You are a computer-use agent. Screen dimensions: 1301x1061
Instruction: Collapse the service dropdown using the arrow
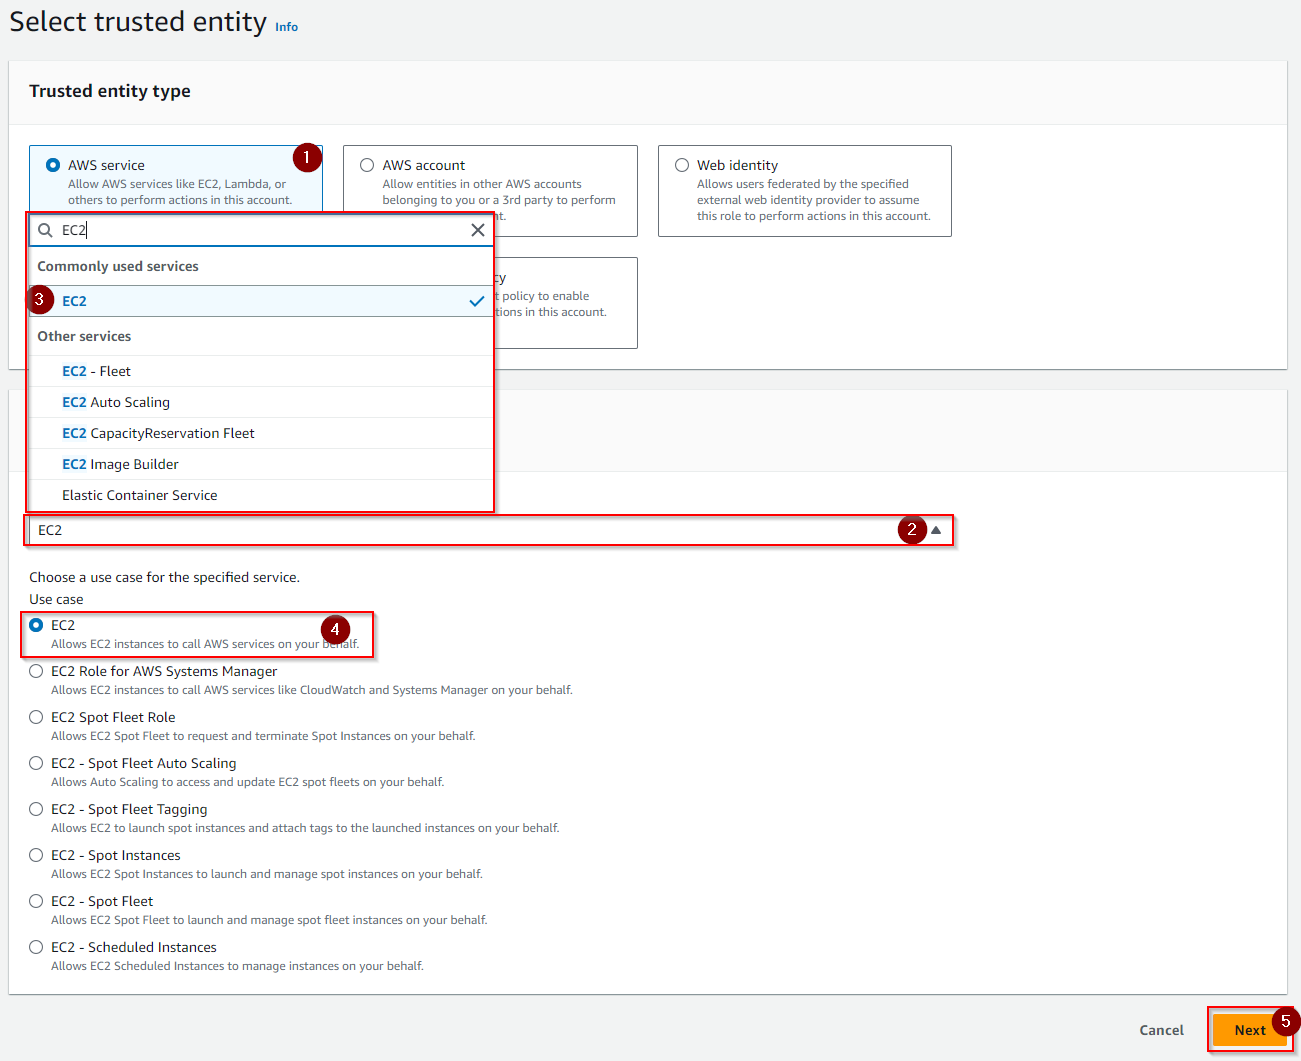[x=936, y=530]
